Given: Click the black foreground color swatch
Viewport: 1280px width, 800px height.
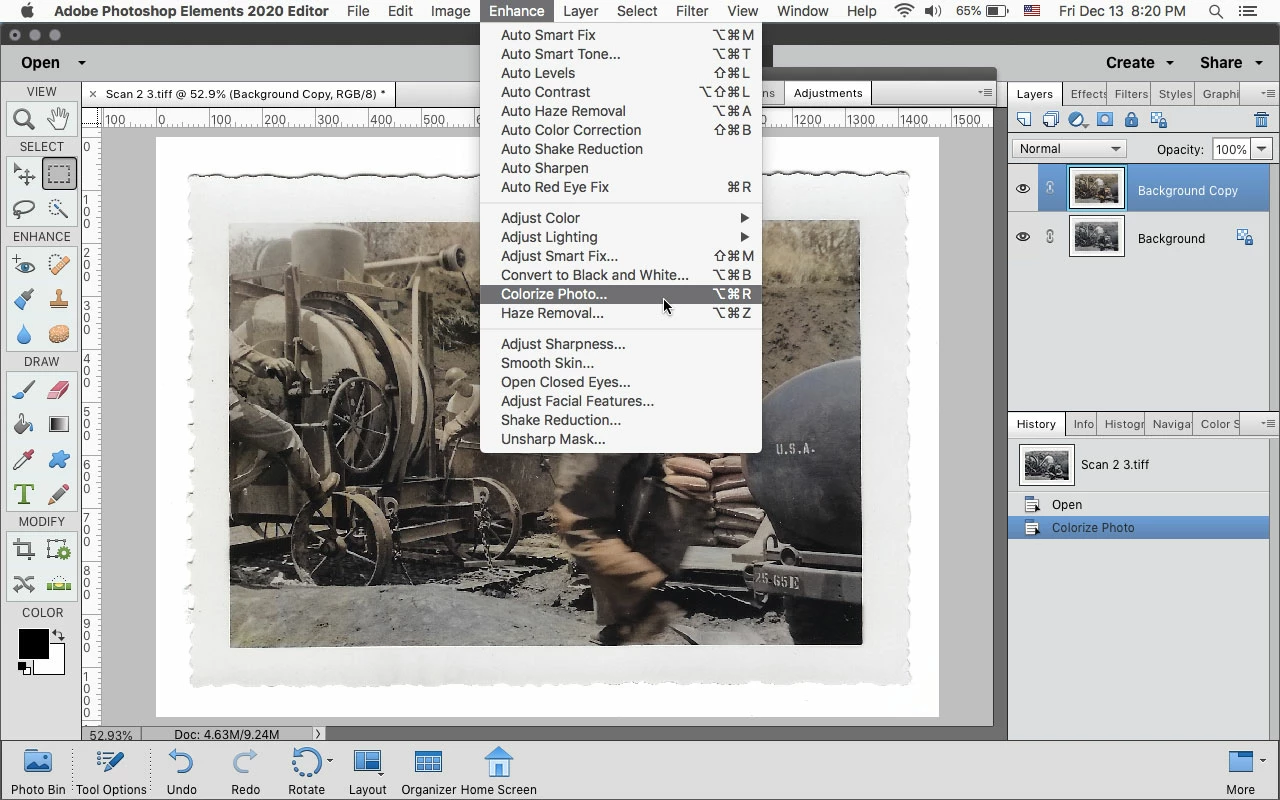Looking at the screenshot, I should click(x=32, y=643).
